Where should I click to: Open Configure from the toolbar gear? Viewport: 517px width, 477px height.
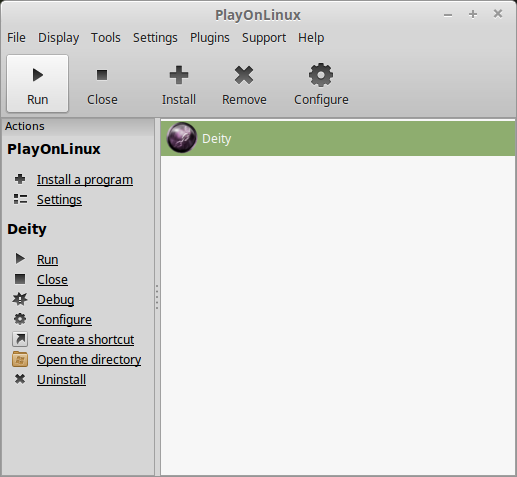pyautogui.click(x=321, y=83)
